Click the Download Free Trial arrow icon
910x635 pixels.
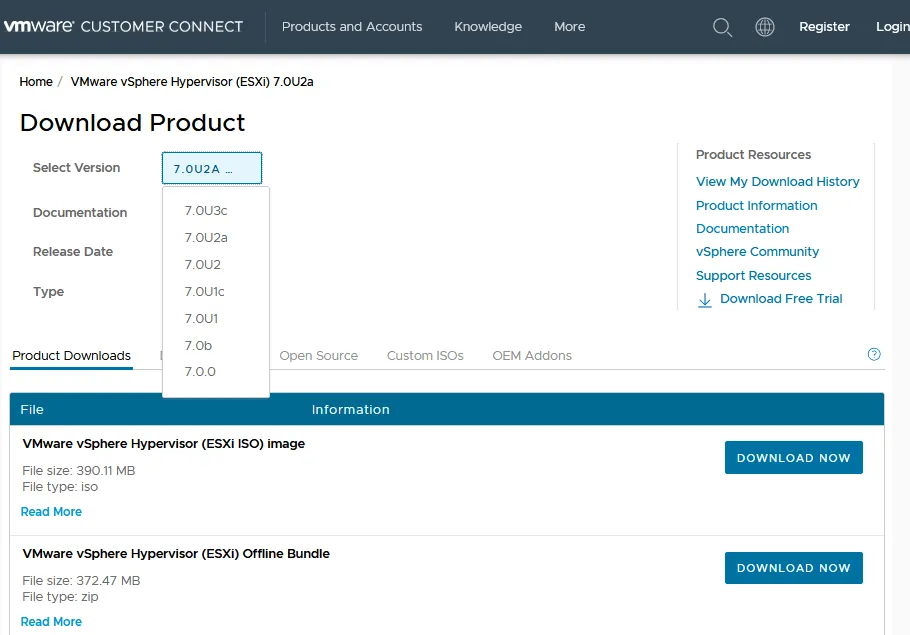click(x=705, y=299)
